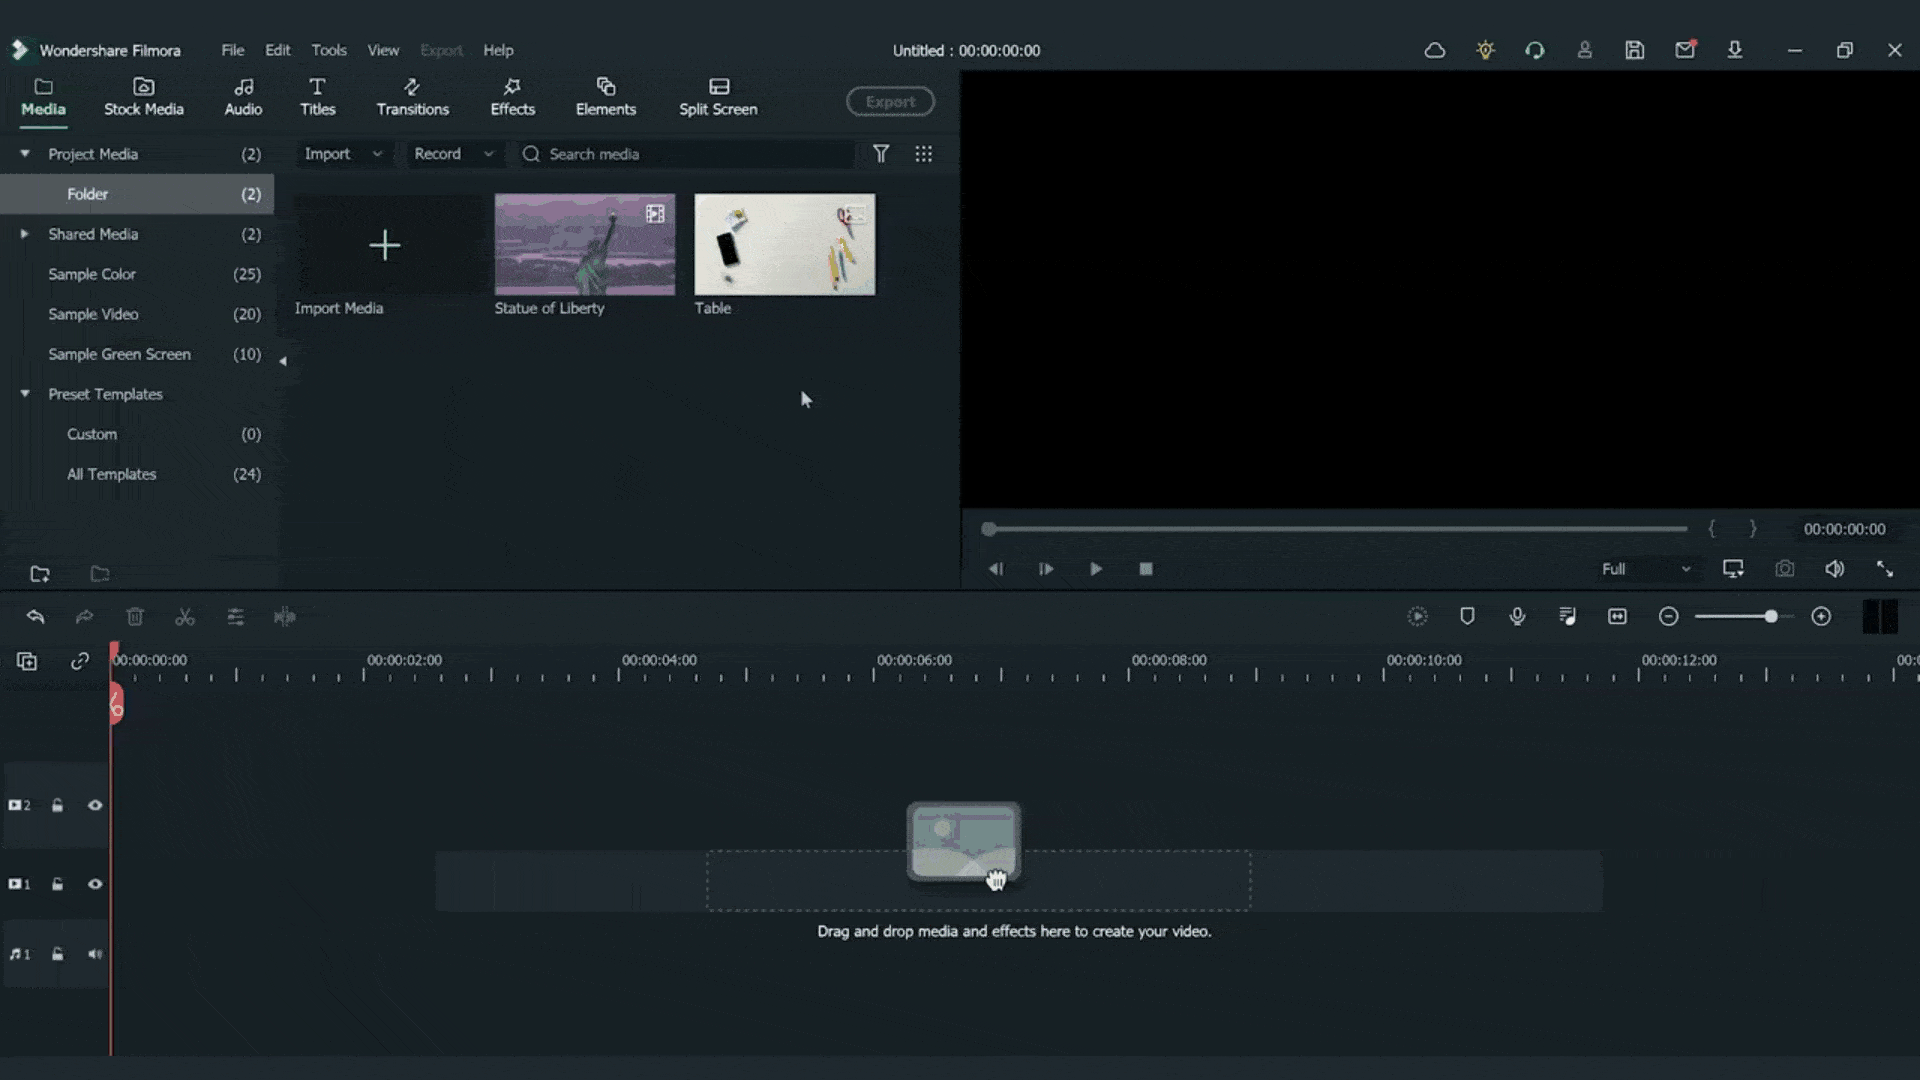Open the Effects panel
Screen dimensions: 1920x1080
[513, 96]
